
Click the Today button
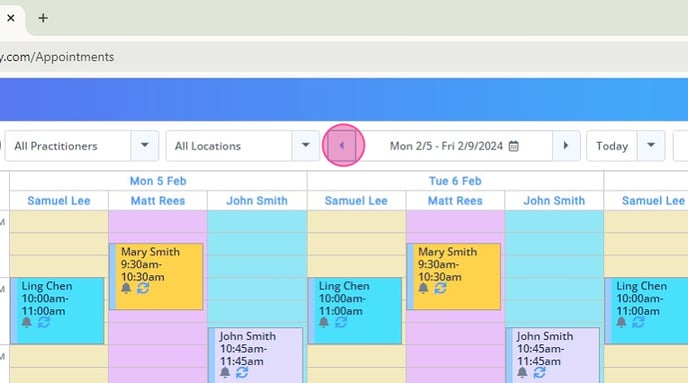[x=612, y=146]
